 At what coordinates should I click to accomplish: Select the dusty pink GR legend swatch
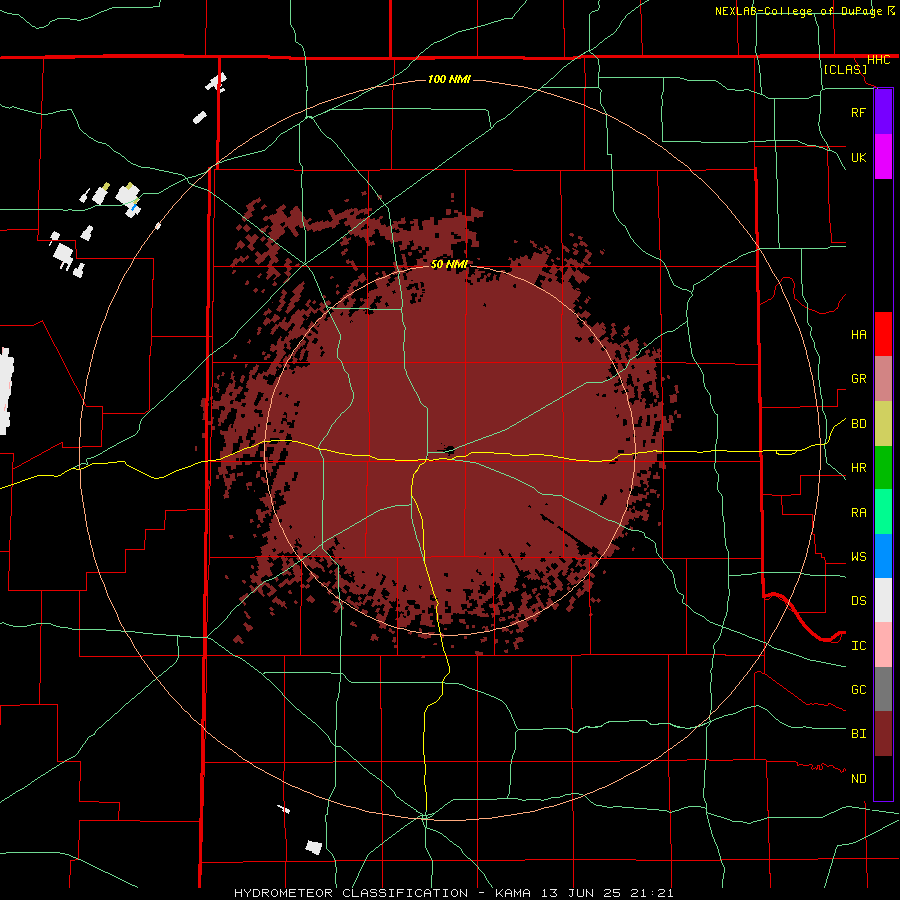click(883, 379)
